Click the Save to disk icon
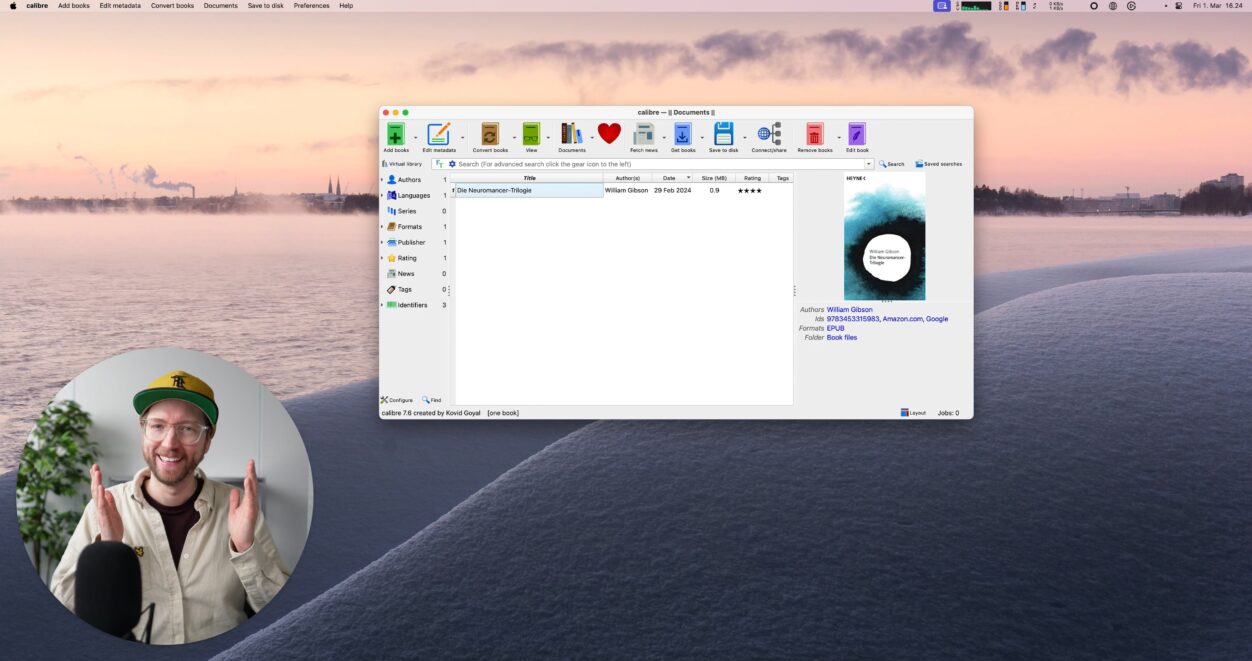 click(x=723, y=135)
